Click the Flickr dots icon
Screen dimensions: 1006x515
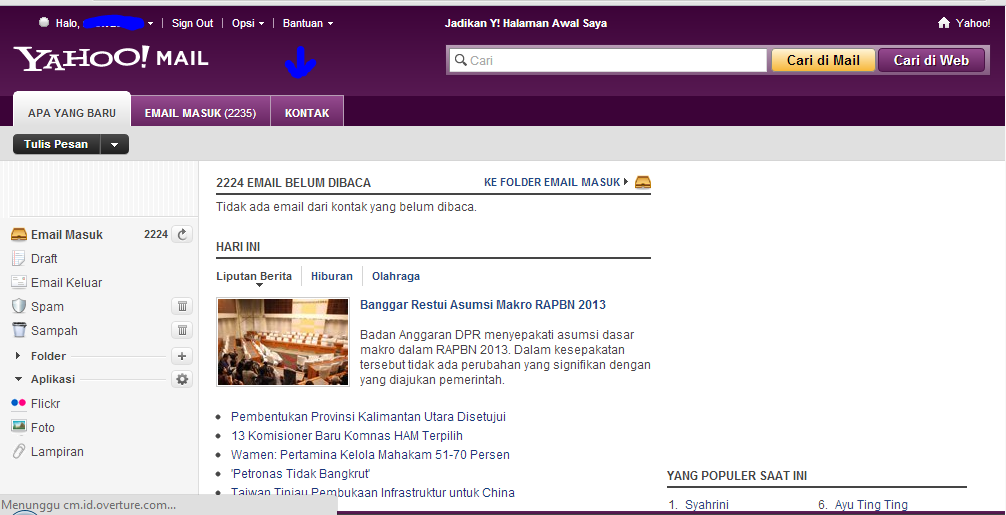(19, 403)
